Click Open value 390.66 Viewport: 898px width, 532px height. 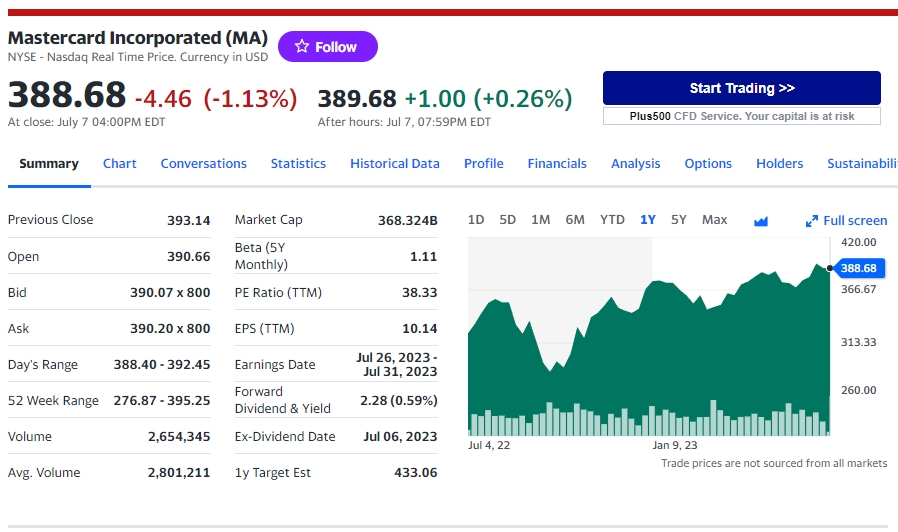click(x=188, y=257)
